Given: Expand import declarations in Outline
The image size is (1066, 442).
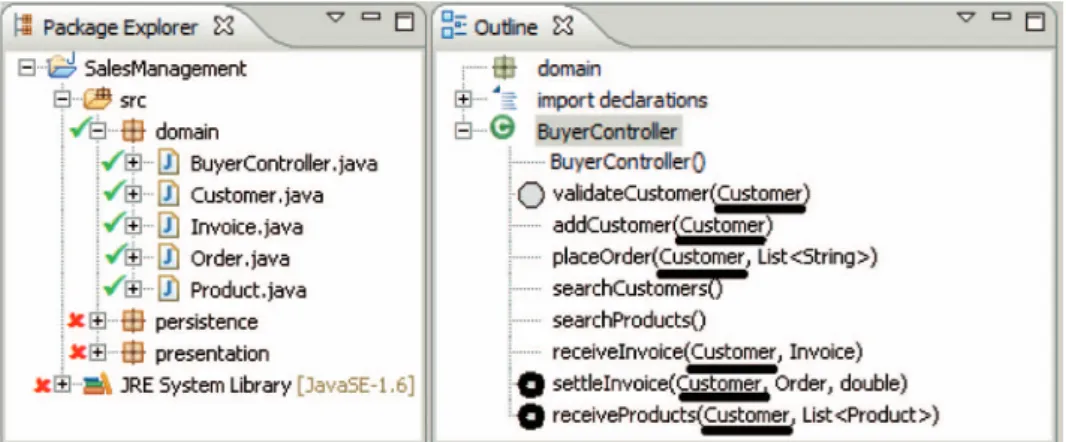Looking at the screenshot, I should [x=464, y=101].
